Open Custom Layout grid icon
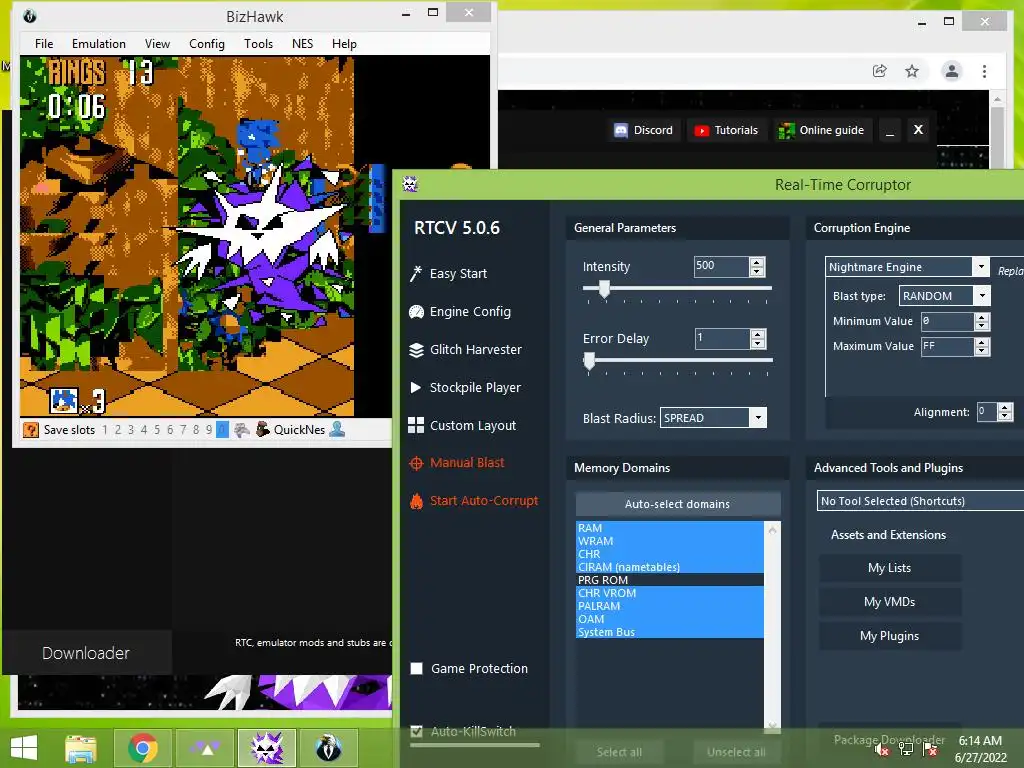 [x=416, y=426]
